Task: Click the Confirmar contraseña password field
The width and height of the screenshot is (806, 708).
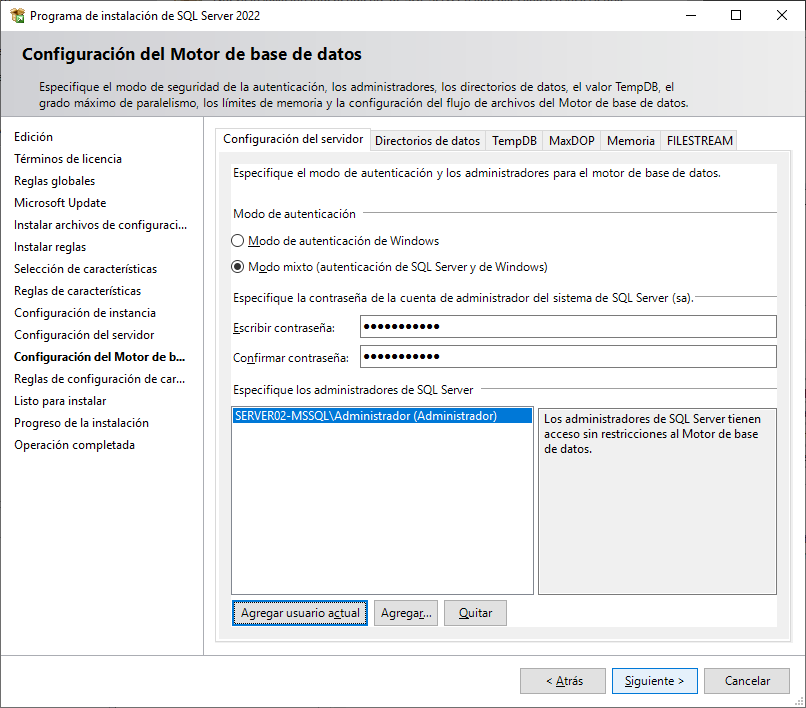Action: click(568, 356)
